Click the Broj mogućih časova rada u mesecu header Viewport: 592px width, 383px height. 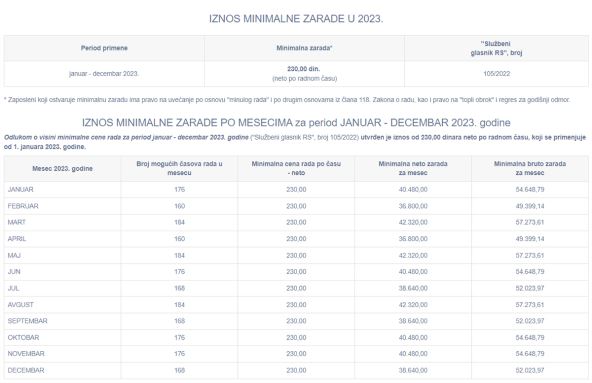point(179,168)
